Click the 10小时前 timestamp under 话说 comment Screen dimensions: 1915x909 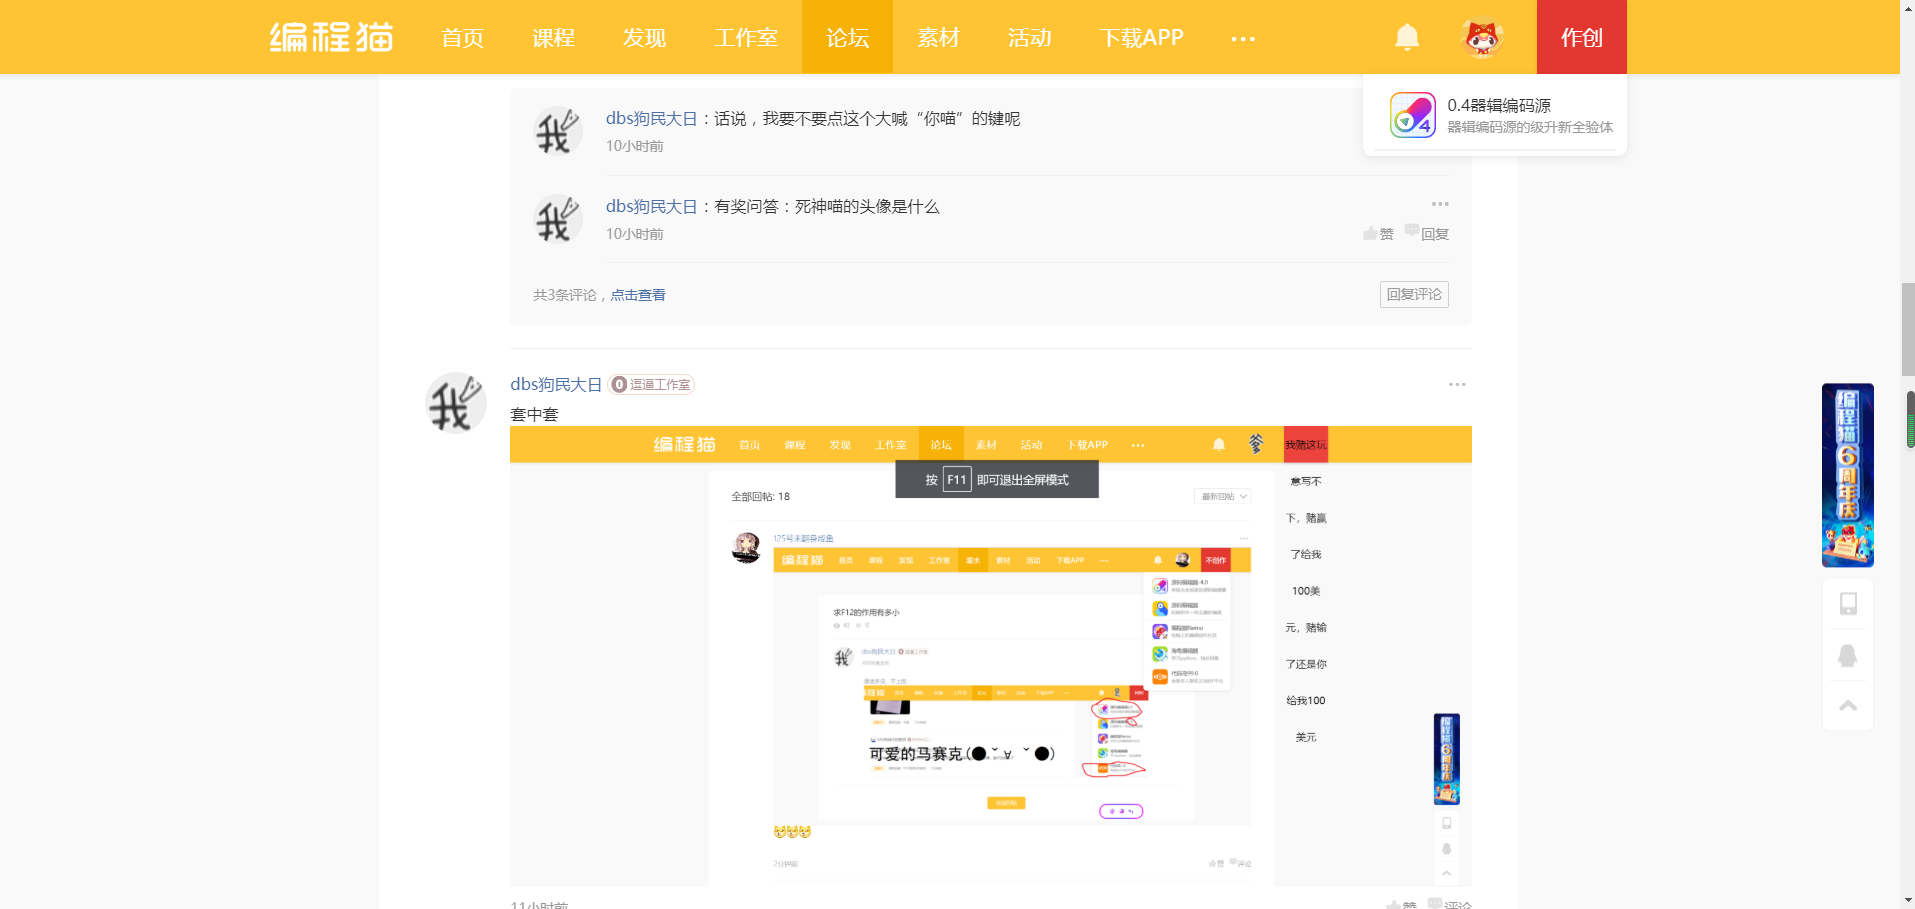pos(634,146)
